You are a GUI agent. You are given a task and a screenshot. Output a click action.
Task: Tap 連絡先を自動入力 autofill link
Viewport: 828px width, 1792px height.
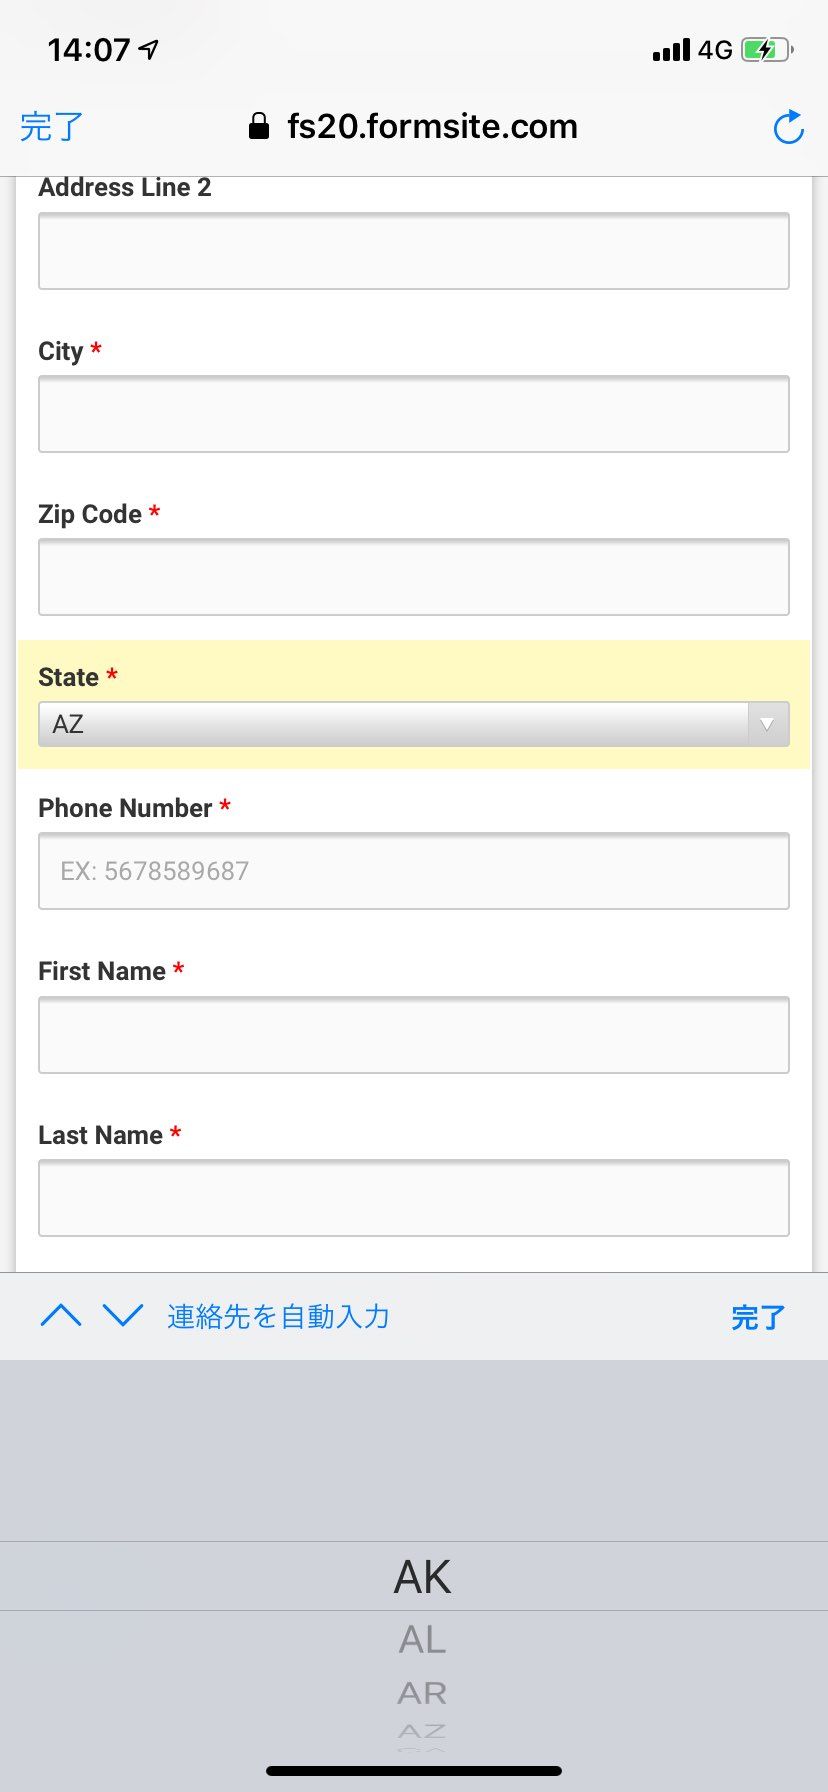tap(278, 1316)
